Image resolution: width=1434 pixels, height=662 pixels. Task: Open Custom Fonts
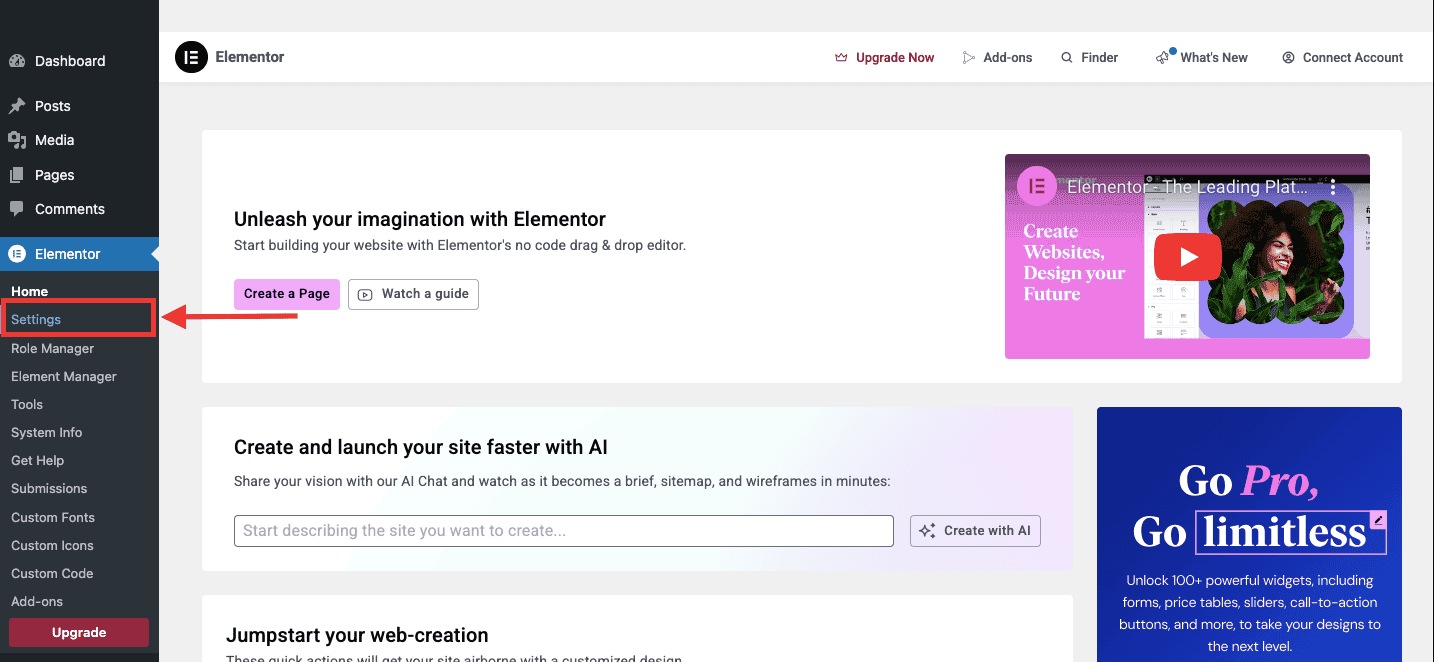(x=53, y=517)
